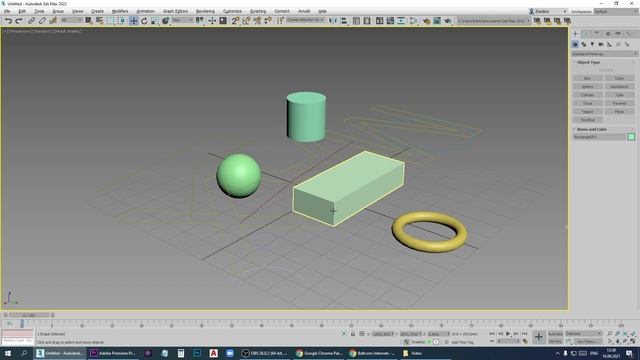640x360 pixels.
Task: Select the Lights category icon
Action: click(592, 44)
